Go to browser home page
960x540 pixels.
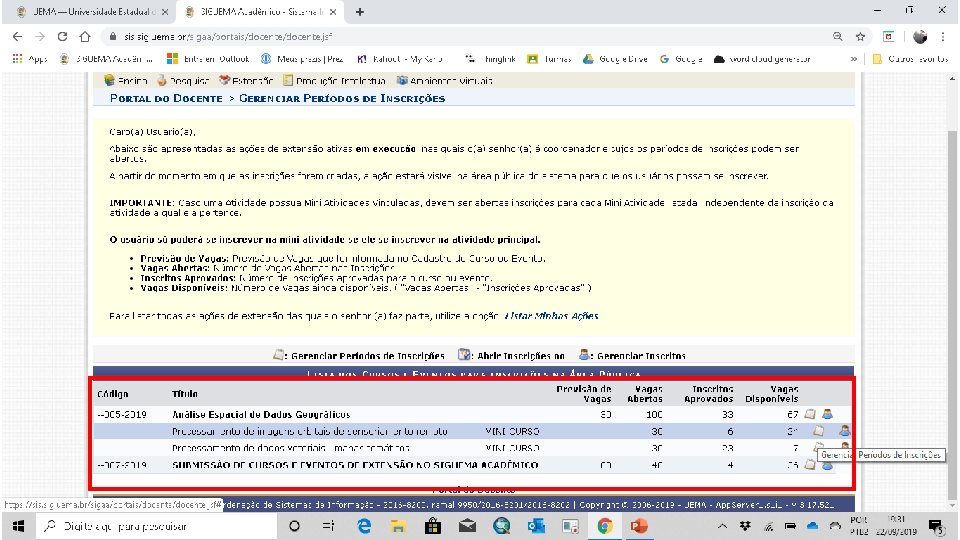pos(85,37)
